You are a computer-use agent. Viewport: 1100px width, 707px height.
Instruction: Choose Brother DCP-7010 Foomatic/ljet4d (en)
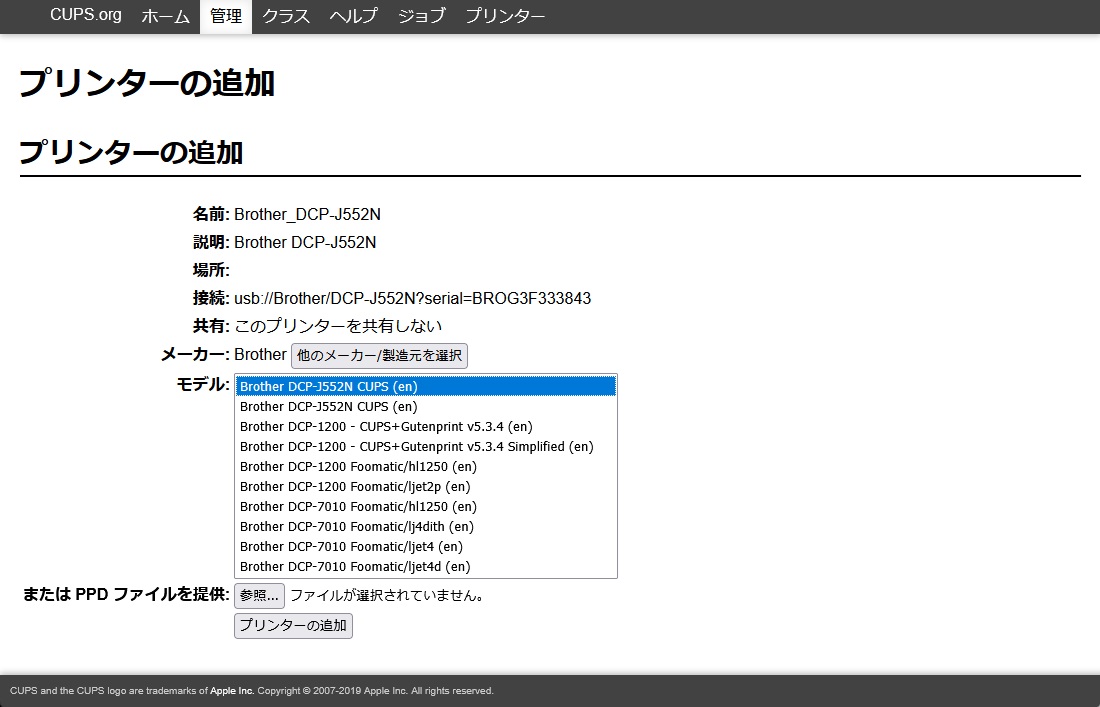pos(426,567)
